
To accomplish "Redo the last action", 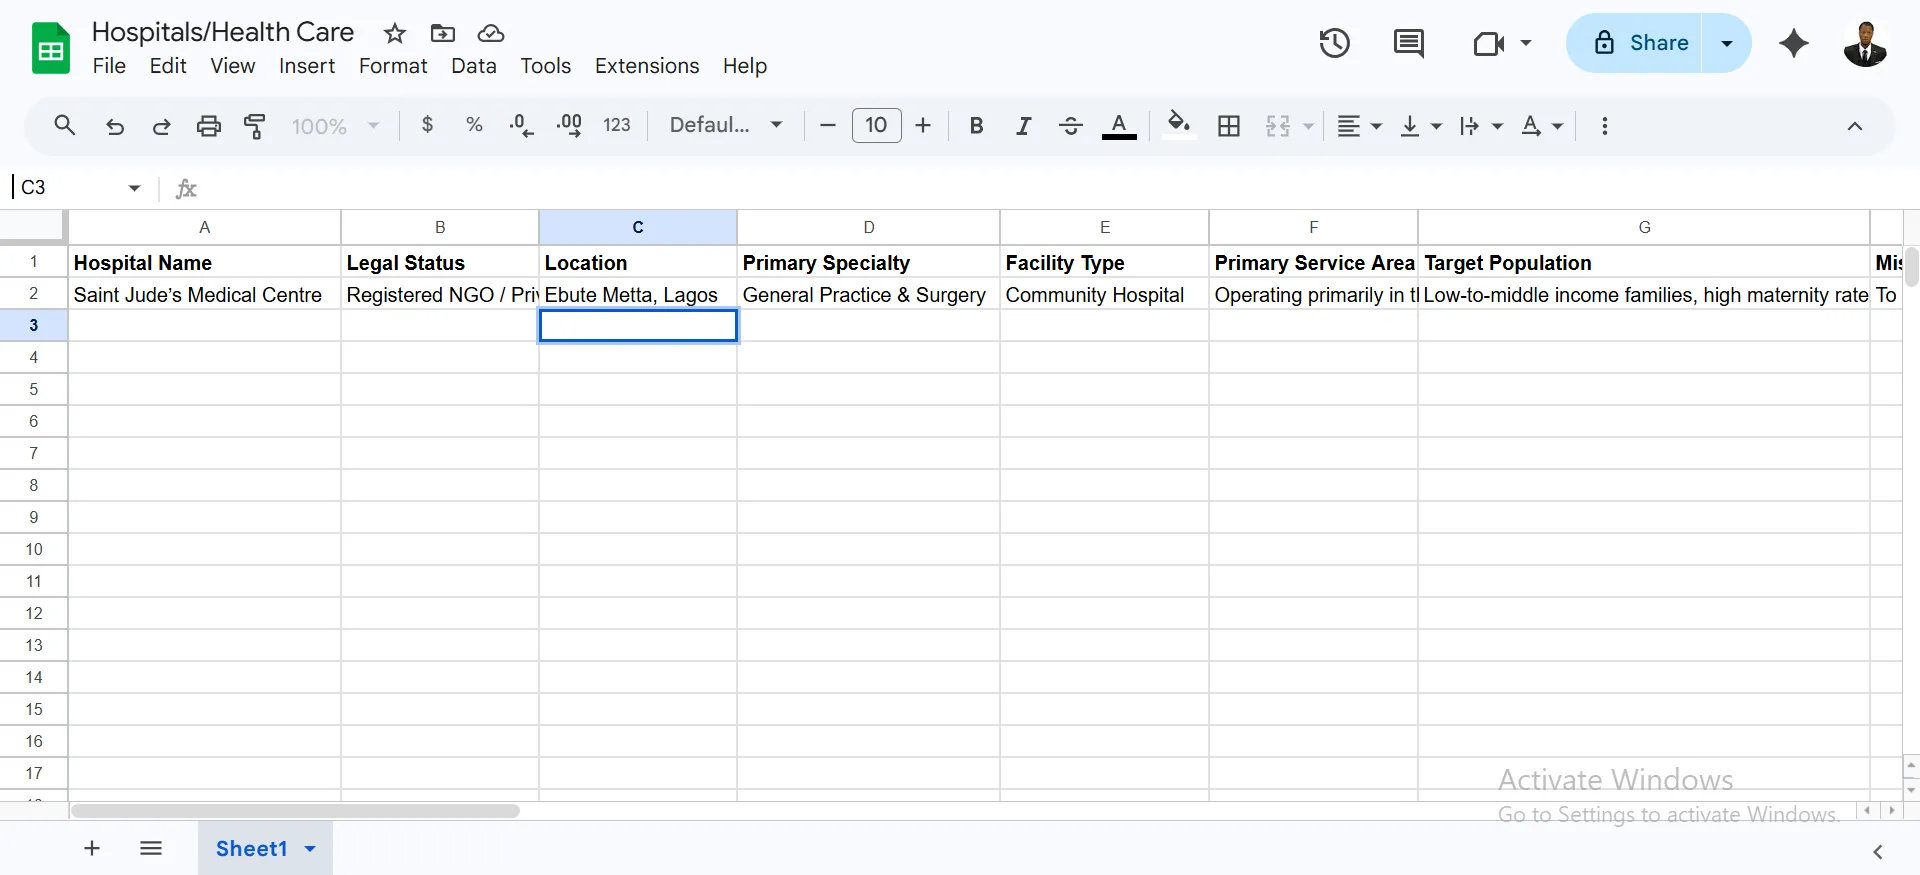I will pyautogui.click(x=161, y=126).
